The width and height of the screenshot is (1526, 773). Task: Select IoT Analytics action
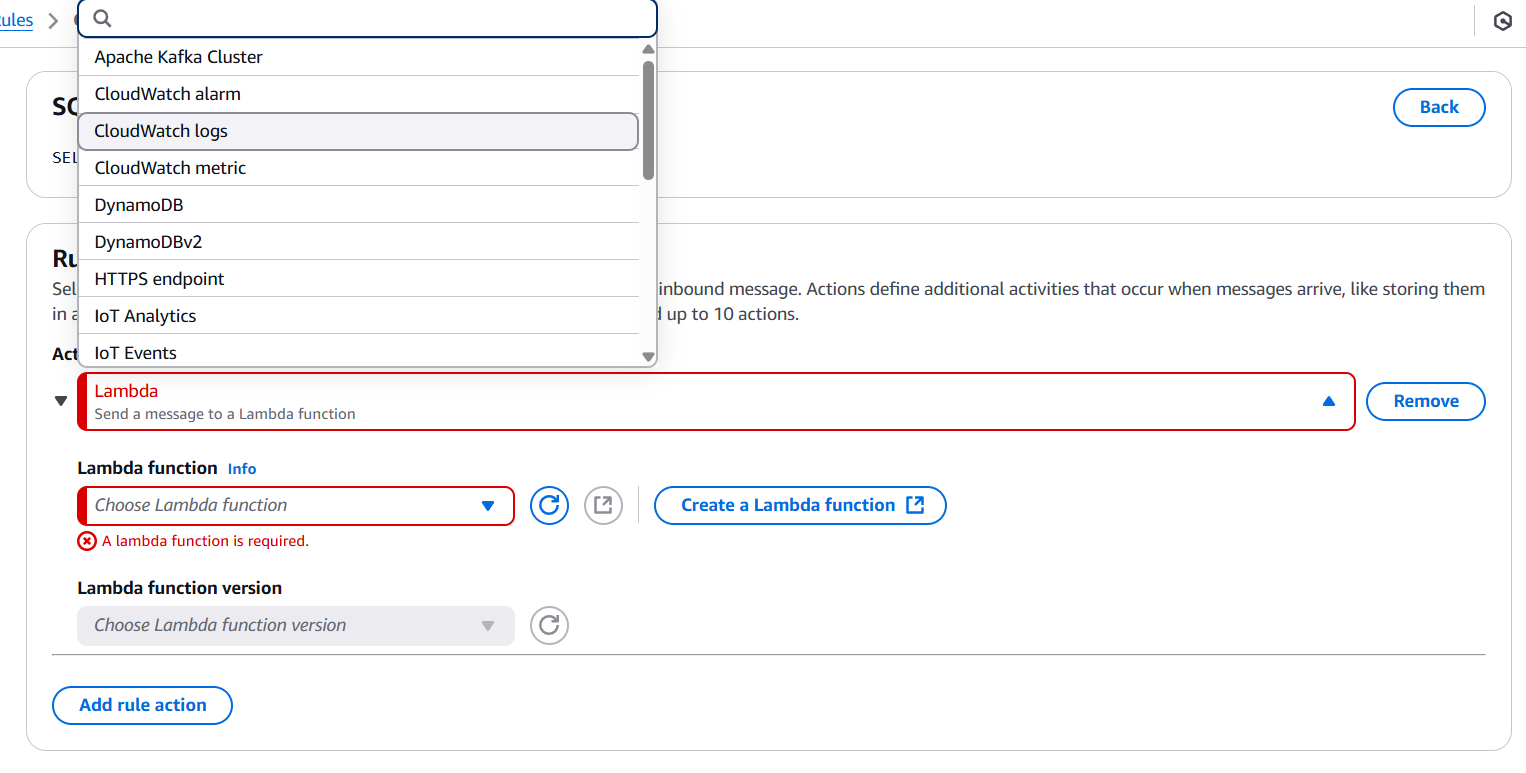click(358, 316)
